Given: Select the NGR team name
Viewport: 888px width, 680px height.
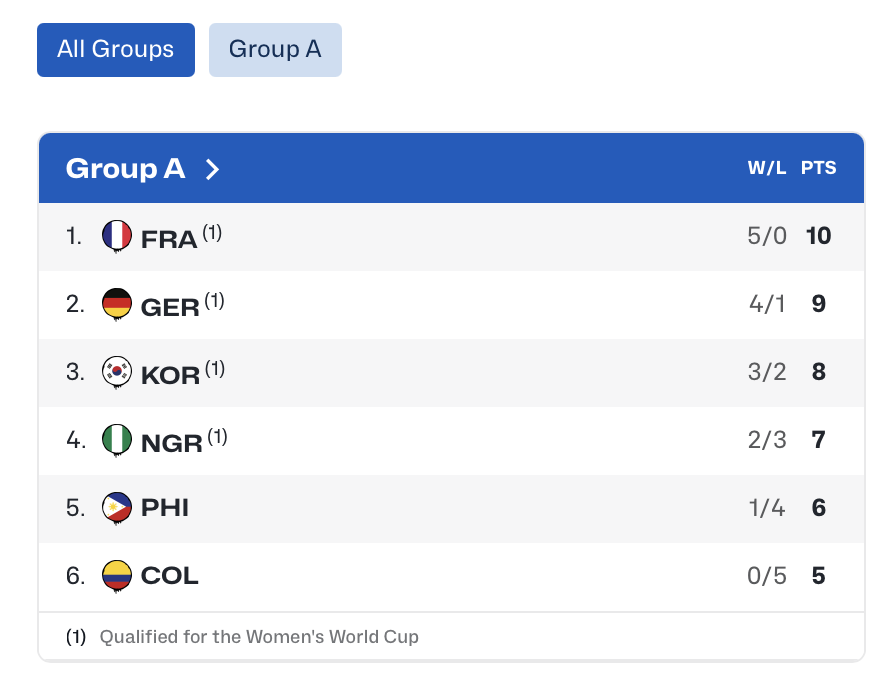Looking at the screenshot, I should 172,442.
